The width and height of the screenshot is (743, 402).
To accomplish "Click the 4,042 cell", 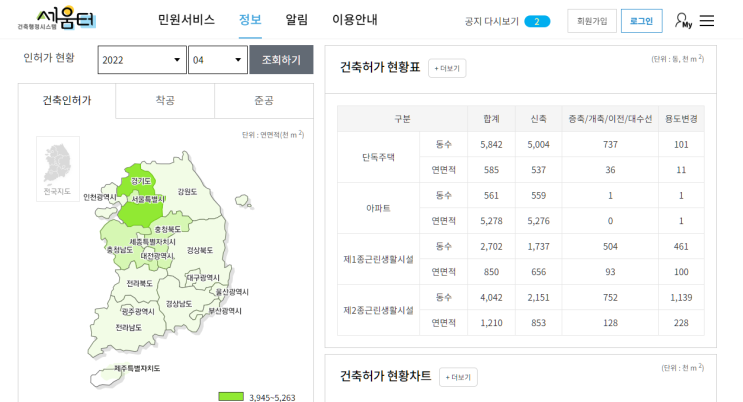I will (491, 298).
